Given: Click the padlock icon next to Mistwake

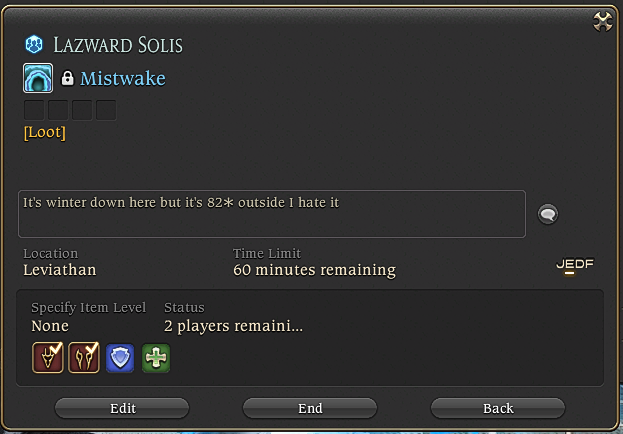Looking at the screenshot, I should tap(67, 78).
